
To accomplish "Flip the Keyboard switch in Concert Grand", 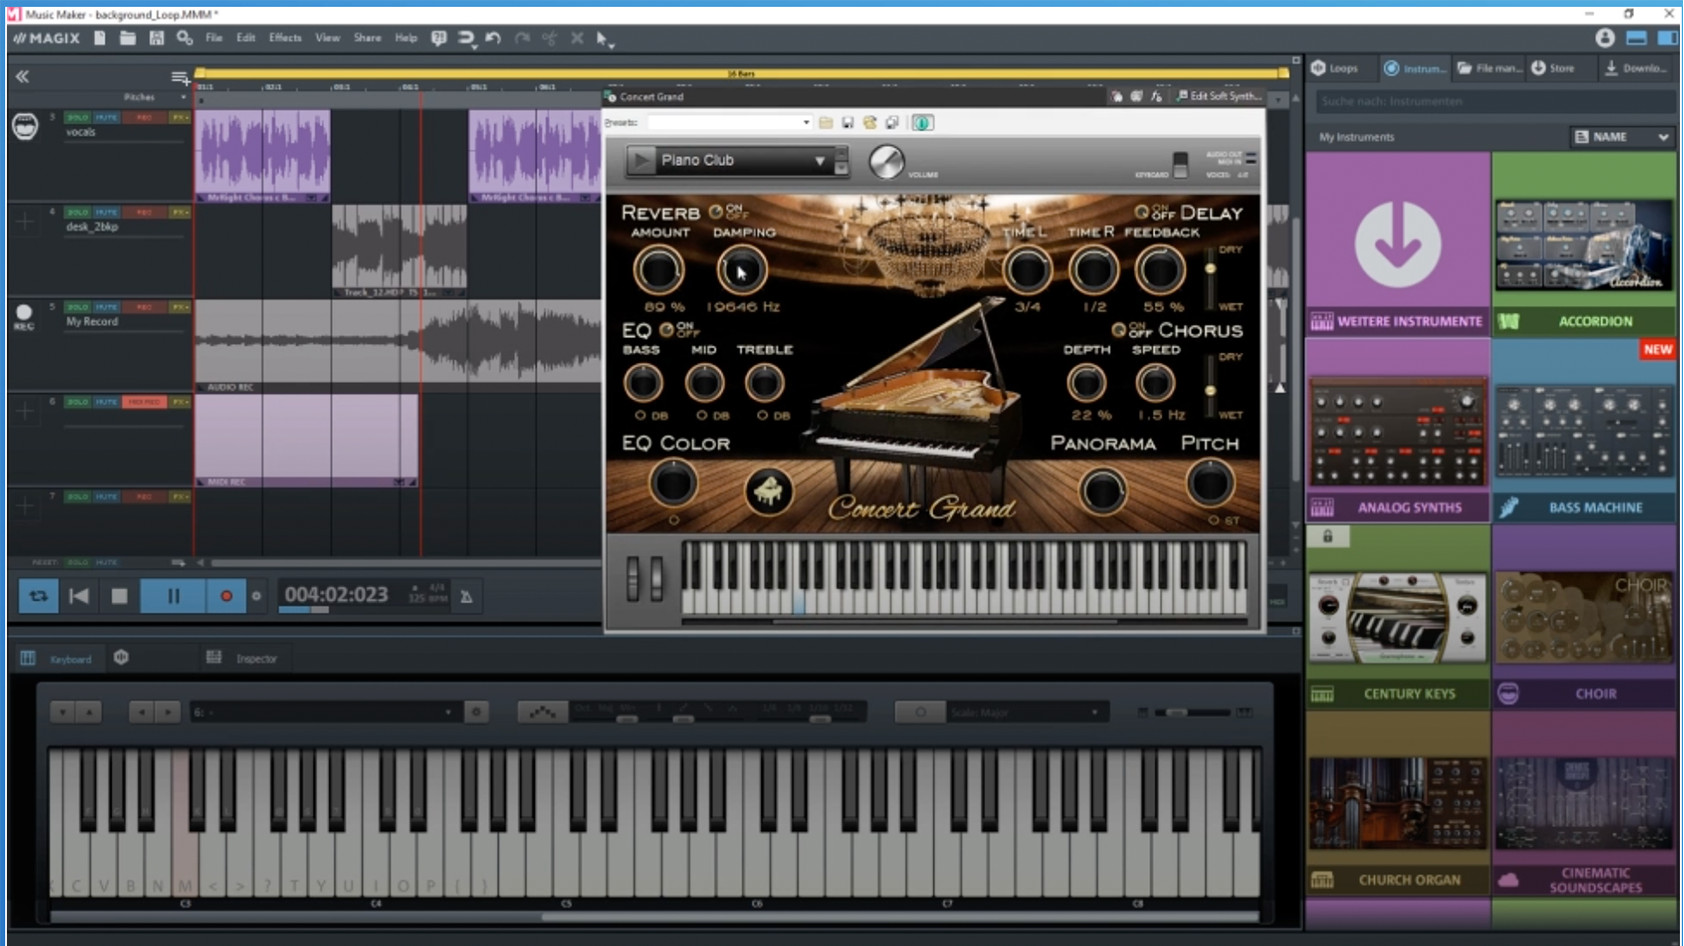I will pyautogui.click(x=1180, y=163).
